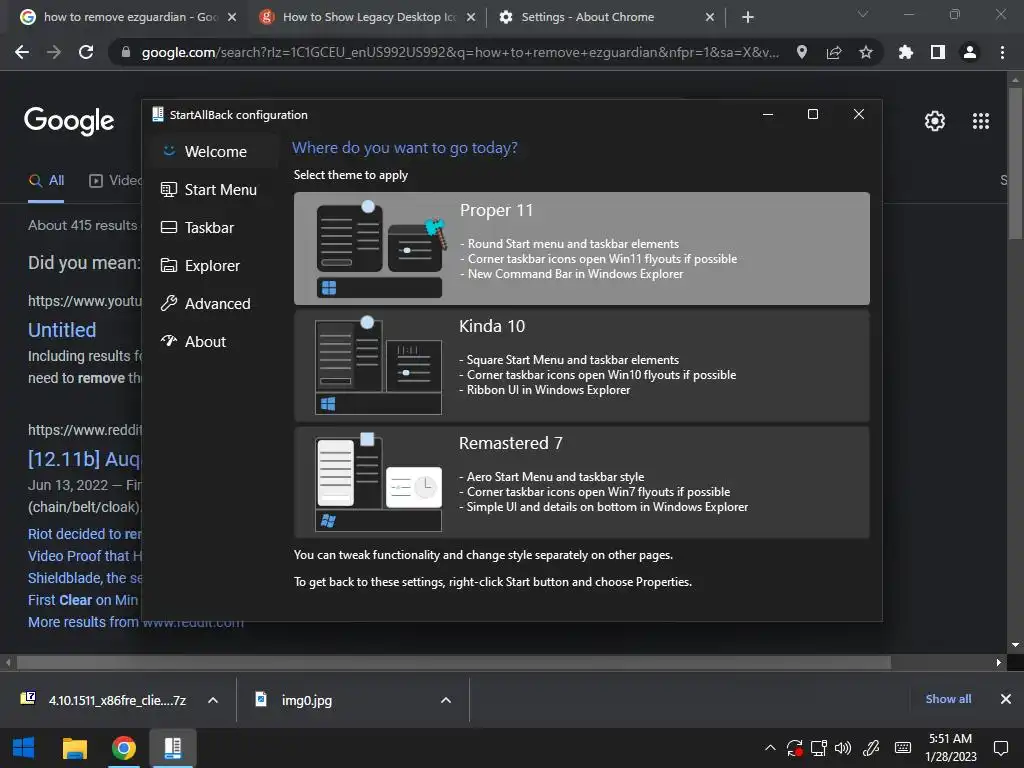Open the Untitled search result link
1024x768 pixels.
point(62,330)
